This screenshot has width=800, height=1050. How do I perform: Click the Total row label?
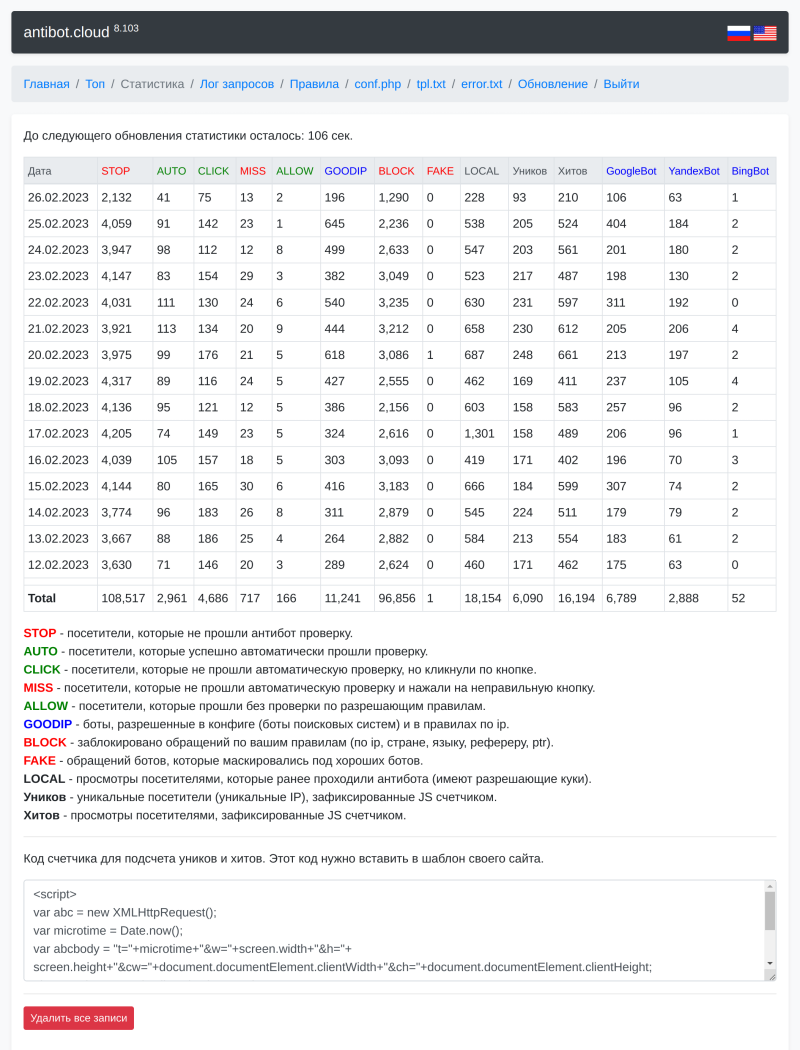tap(42, 598)
